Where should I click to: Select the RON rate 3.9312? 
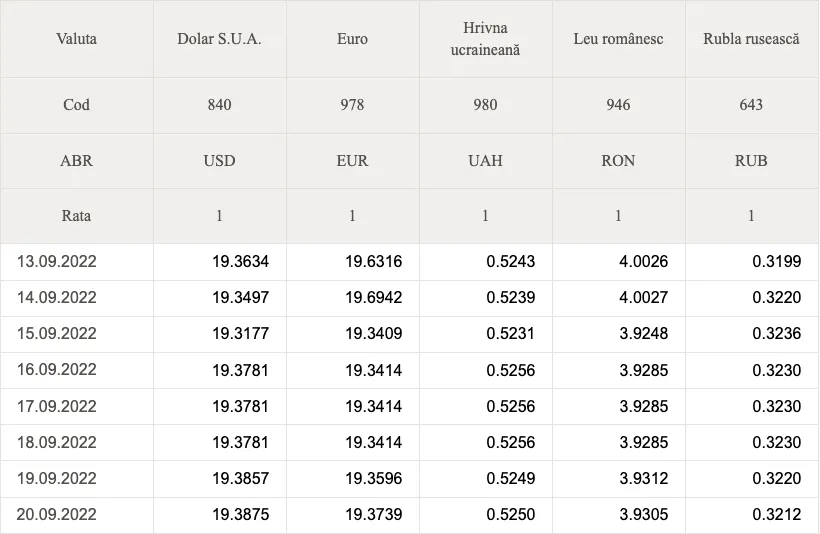(644, 478)
